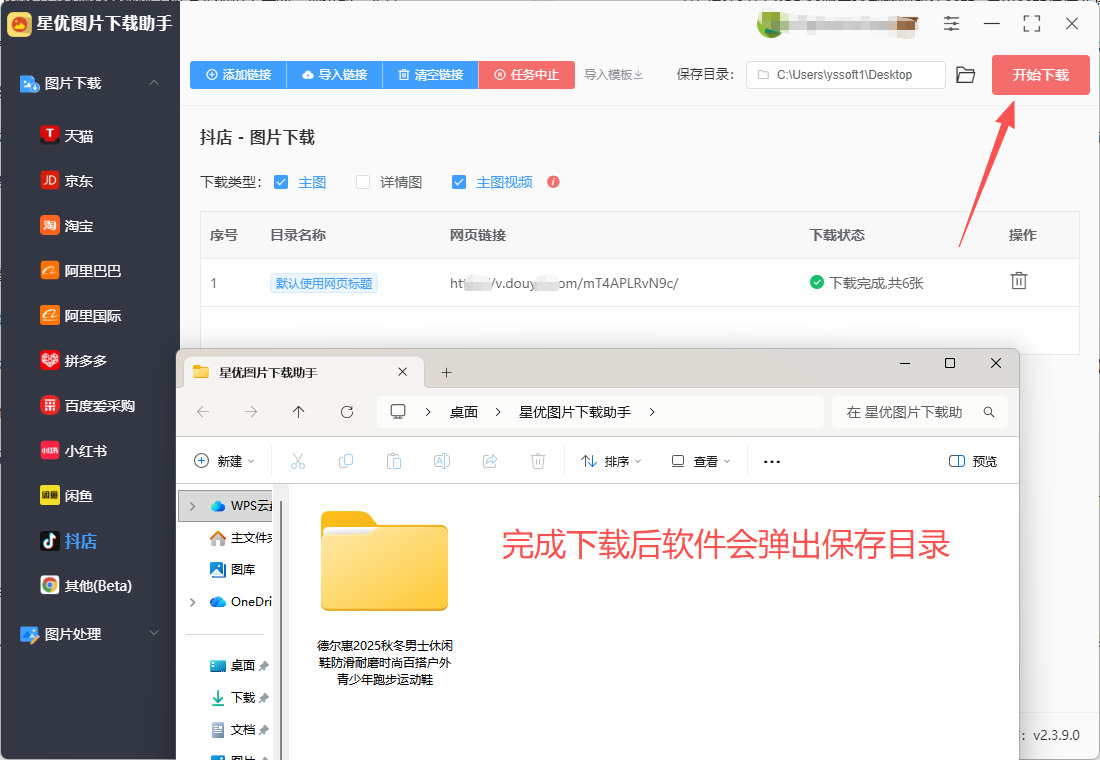The image size is (1100, 760).
Task: Toggle Explorer 预览 pane
Action: (x=973, y=461)
